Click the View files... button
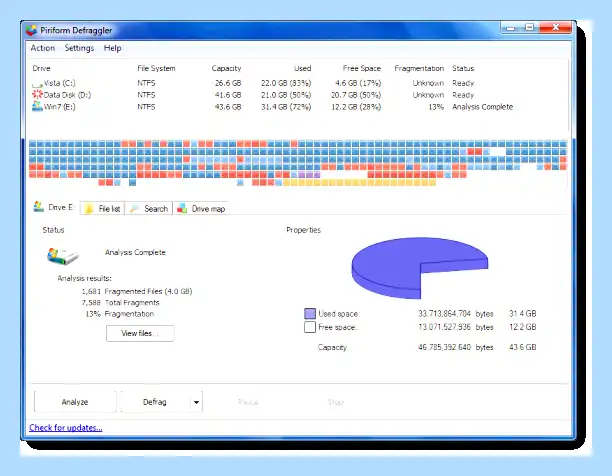 (x=140, y=333)
